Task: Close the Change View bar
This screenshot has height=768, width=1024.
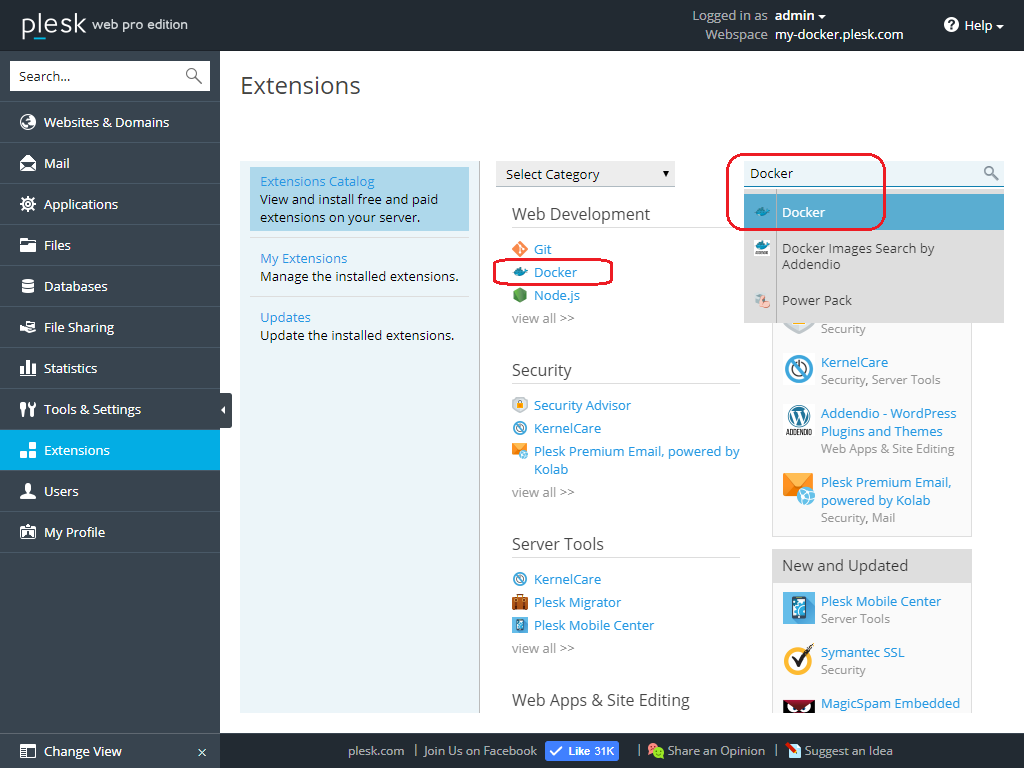Action: pos(202,752)
